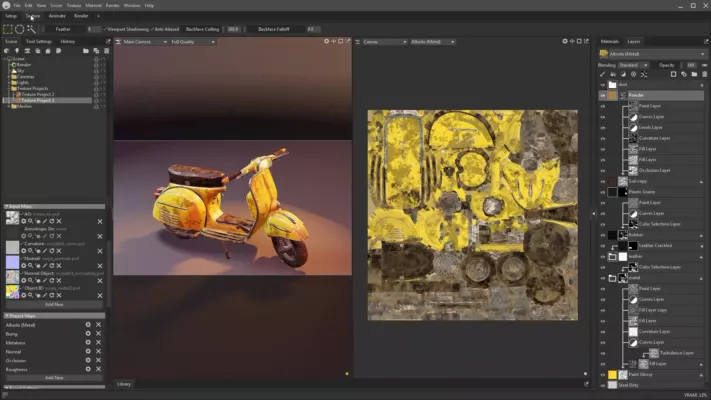Click the Feather value field
Screen dimensions: 711x400
pos(94,29)
